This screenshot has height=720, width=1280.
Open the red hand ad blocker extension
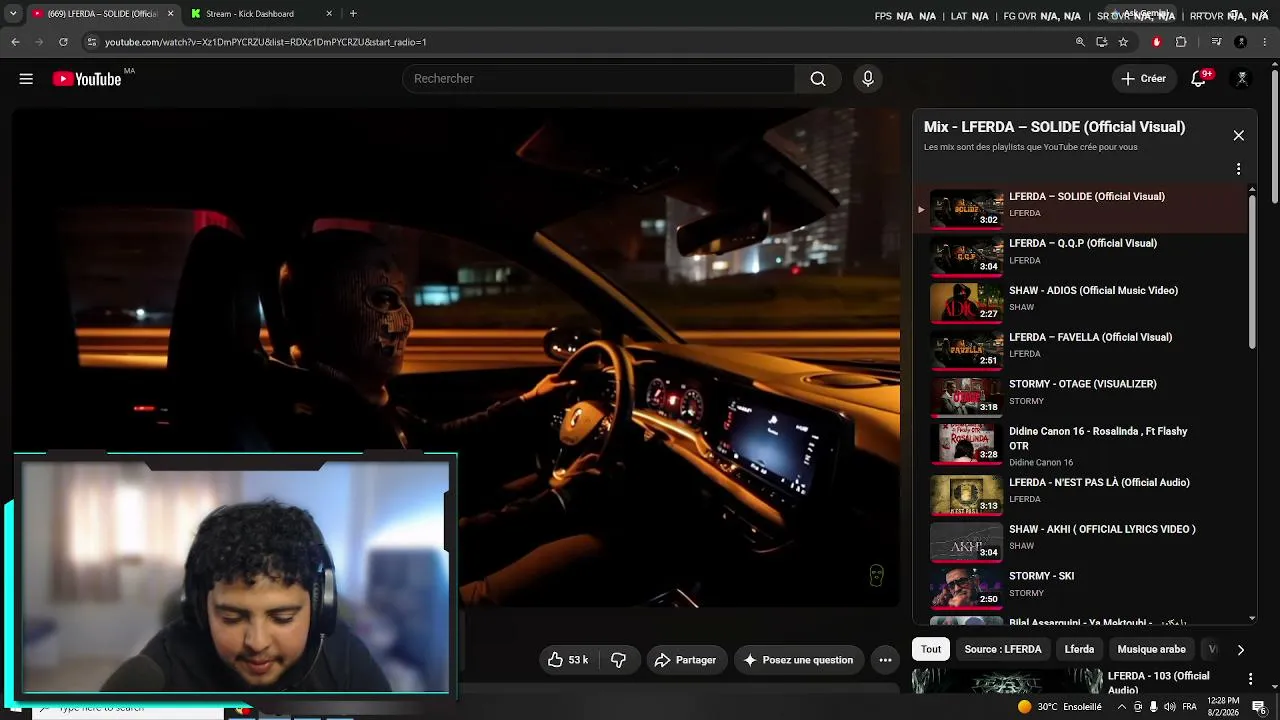(x=1157, y=42)
